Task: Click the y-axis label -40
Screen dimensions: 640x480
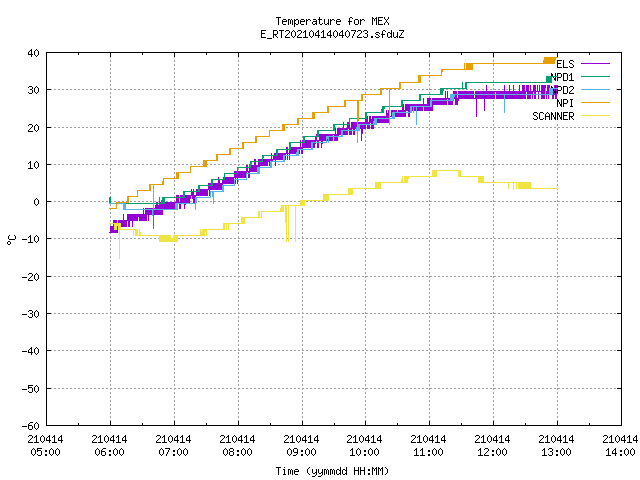Action: (x=31, y=351)
